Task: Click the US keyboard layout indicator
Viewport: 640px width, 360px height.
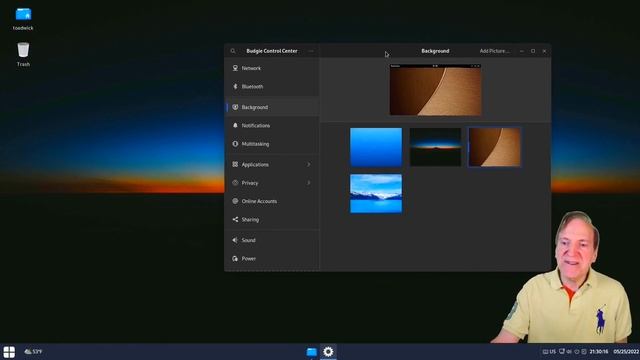Action: pyautogui.click(x=549, y=351)
